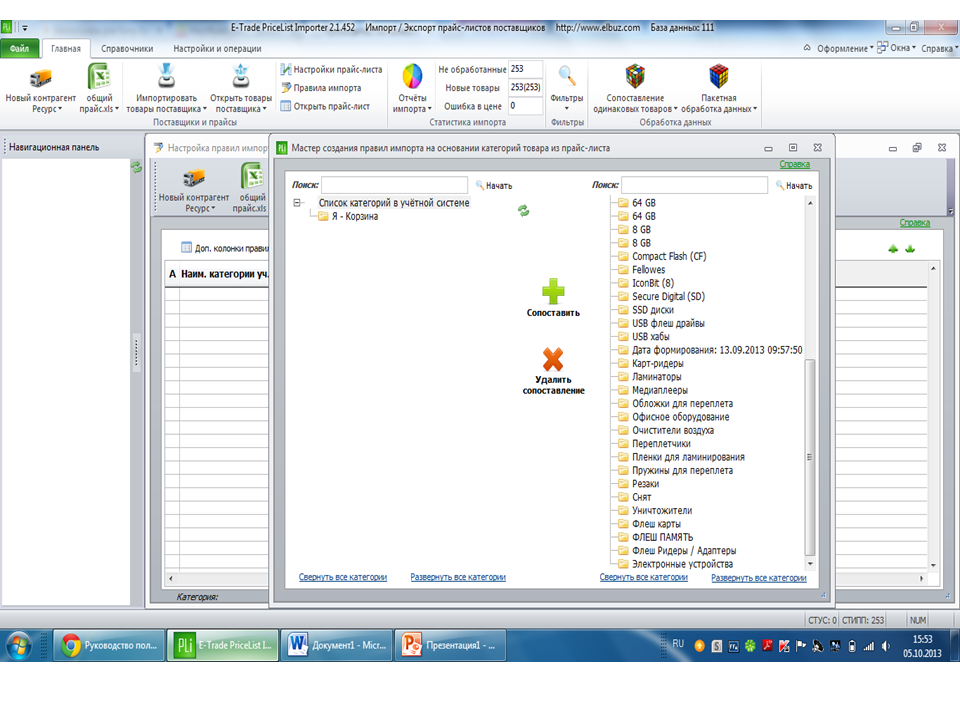
Task: Select USB флеш драйвы folder
Action: (x=668, y=323)
